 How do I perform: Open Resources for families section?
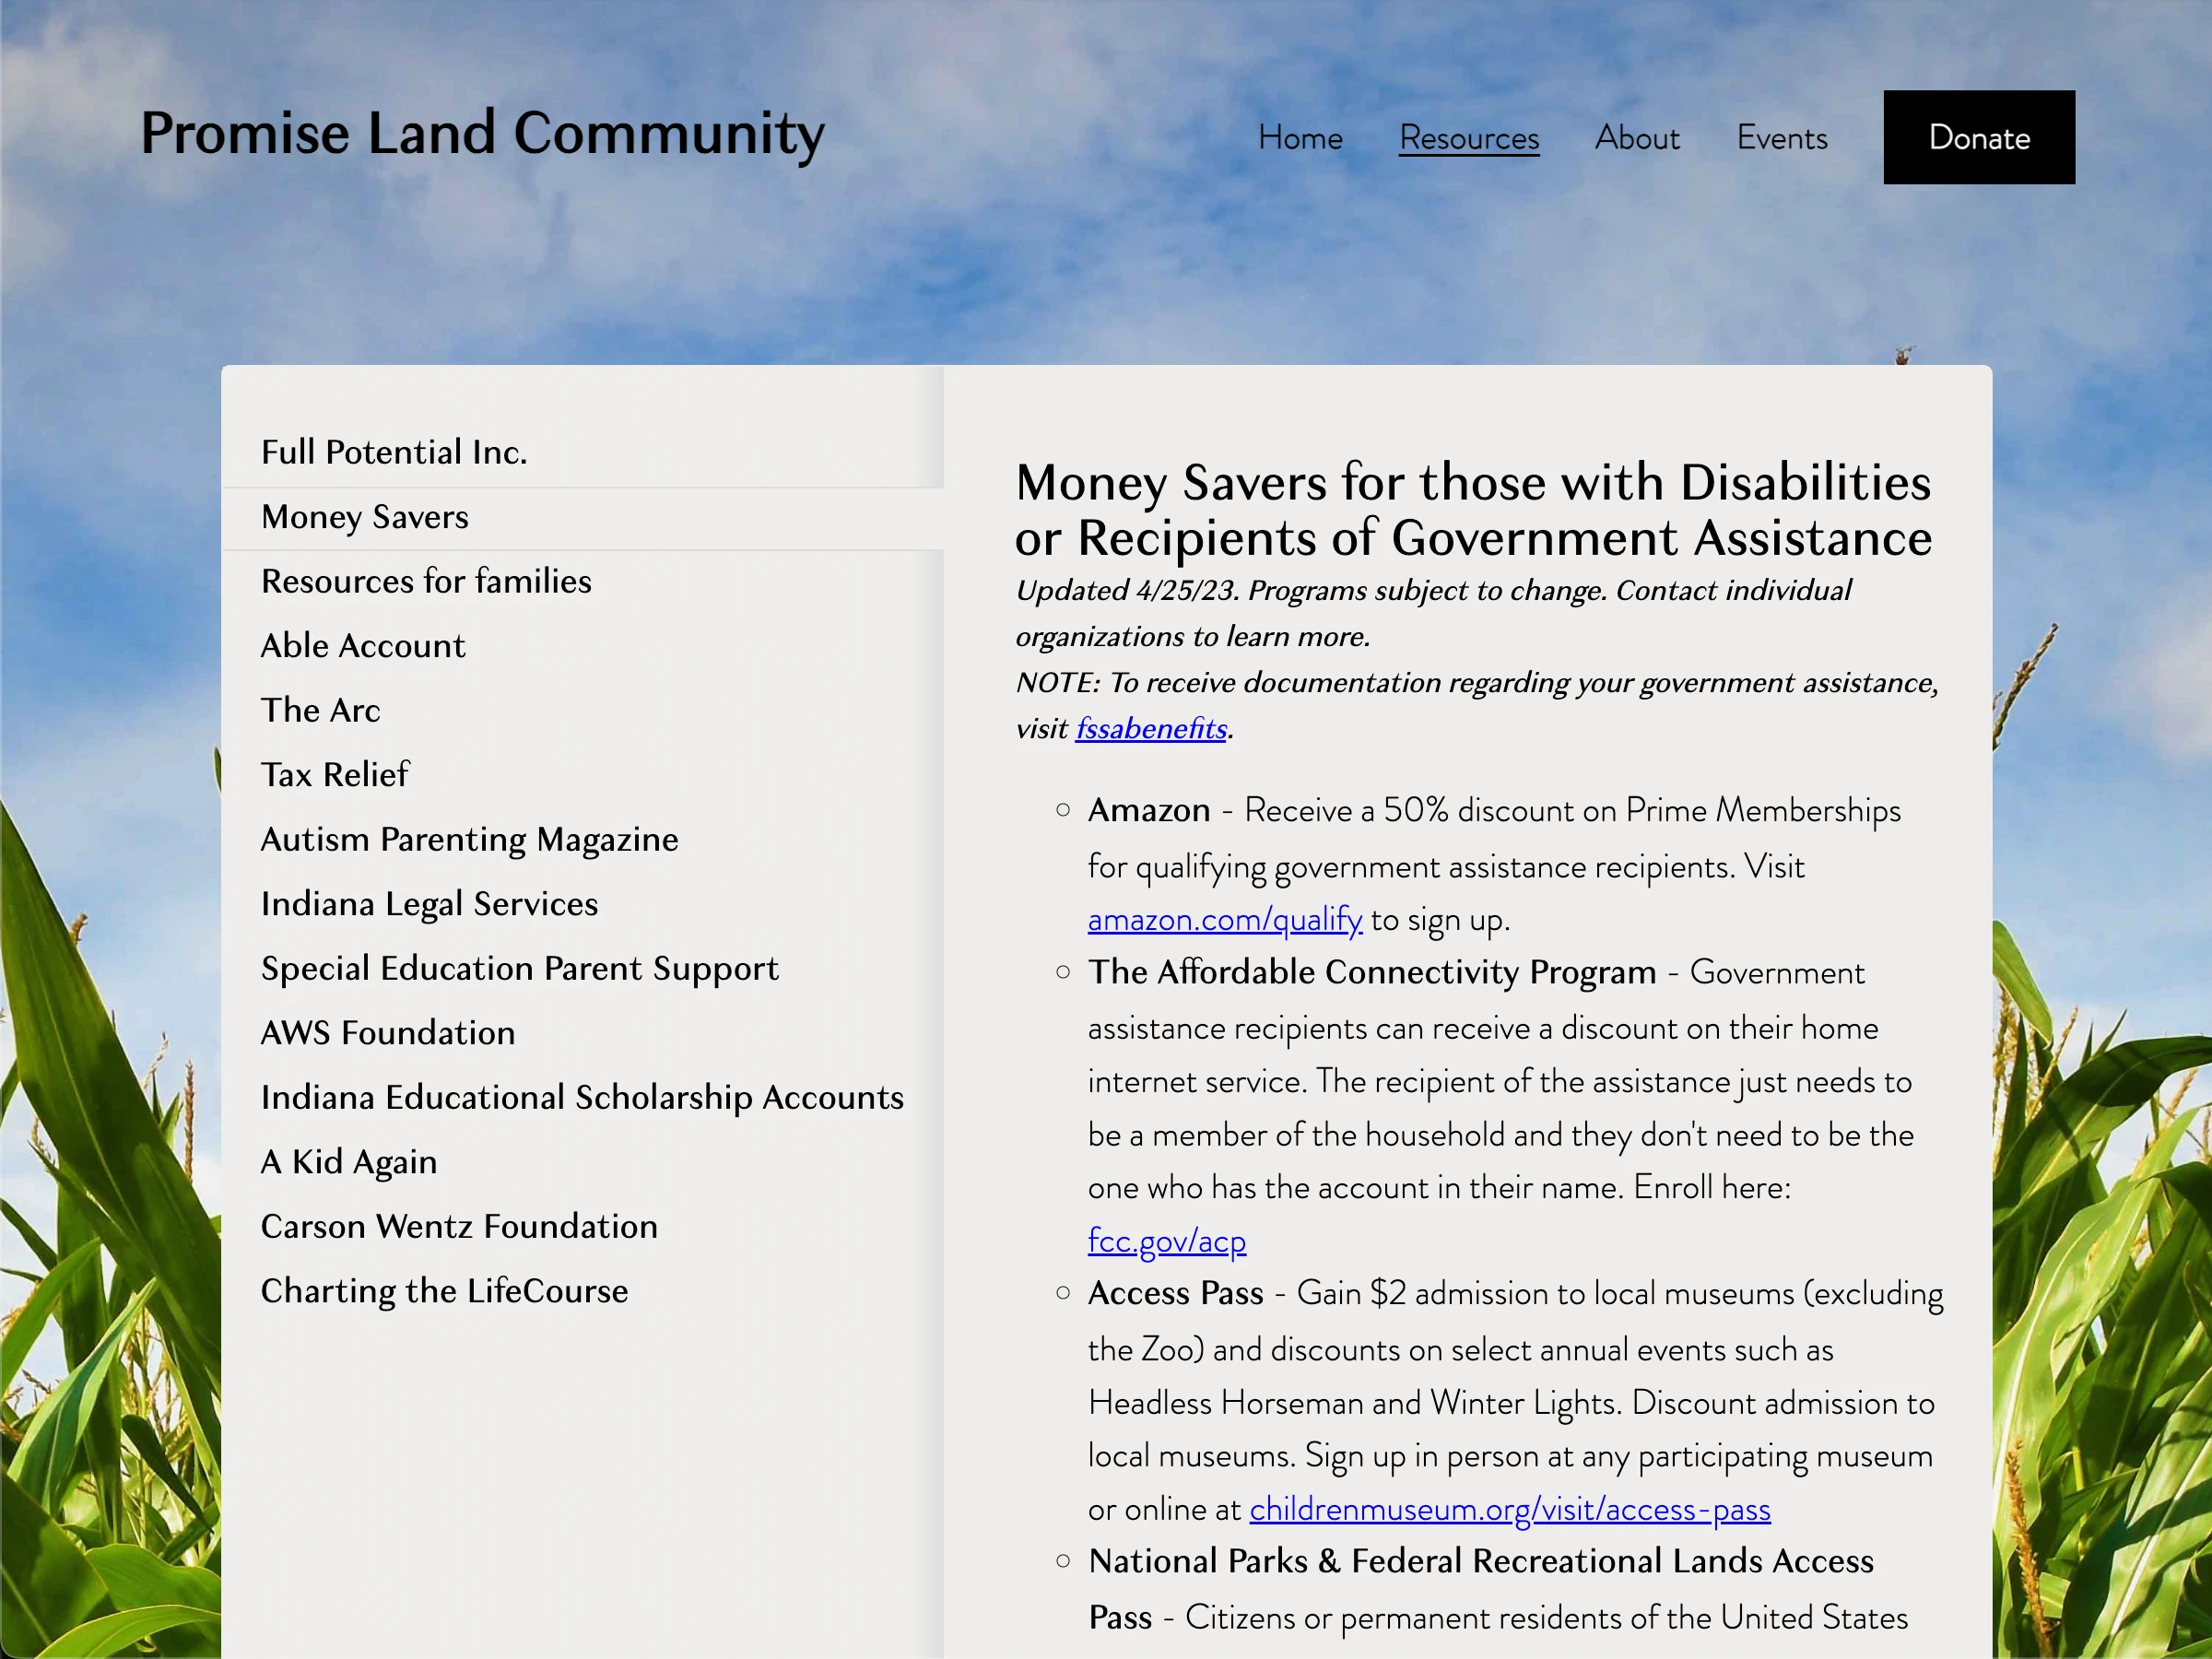(x=426, y=581)
